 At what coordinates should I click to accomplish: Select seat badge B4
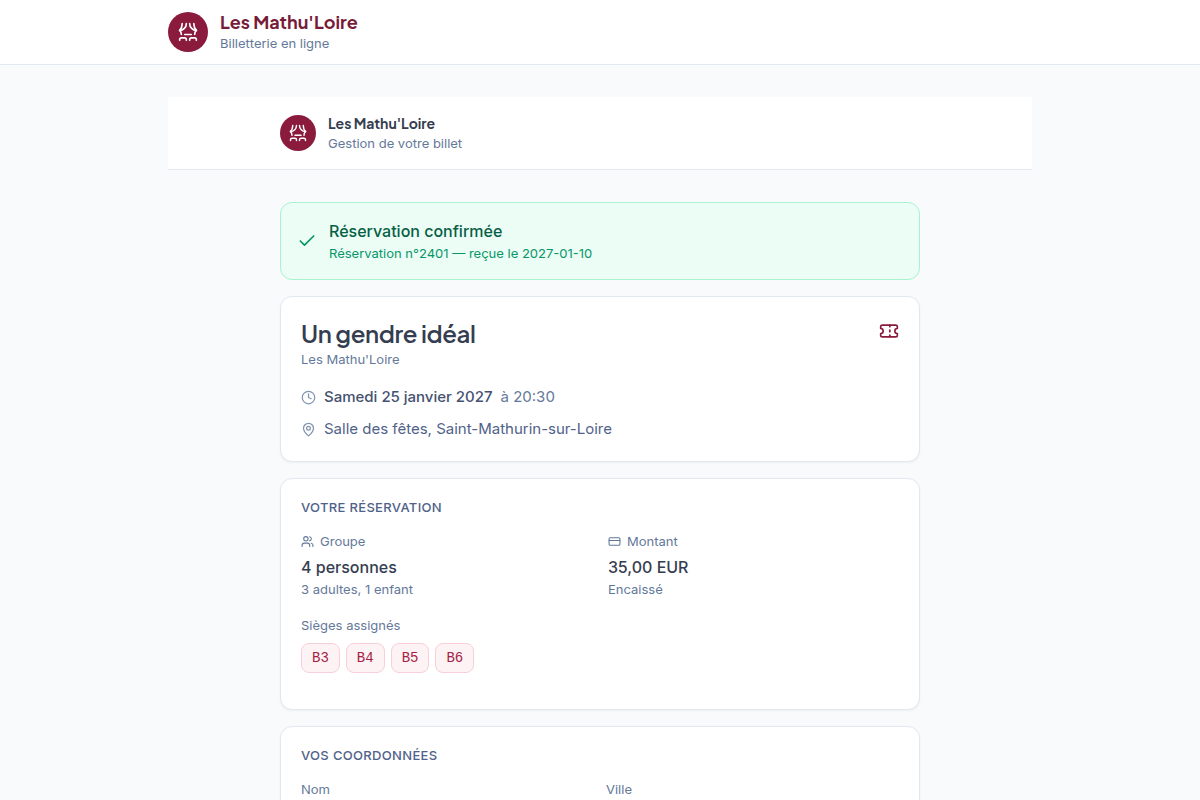365,658
